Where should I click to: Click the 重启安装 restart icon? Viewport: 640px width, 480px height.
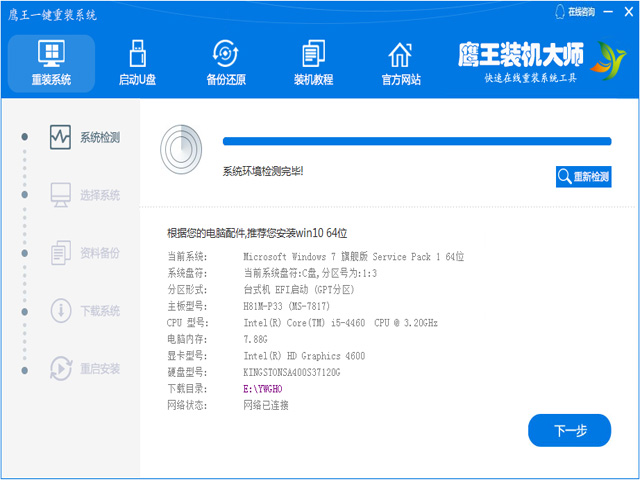[x=61, y=367]
